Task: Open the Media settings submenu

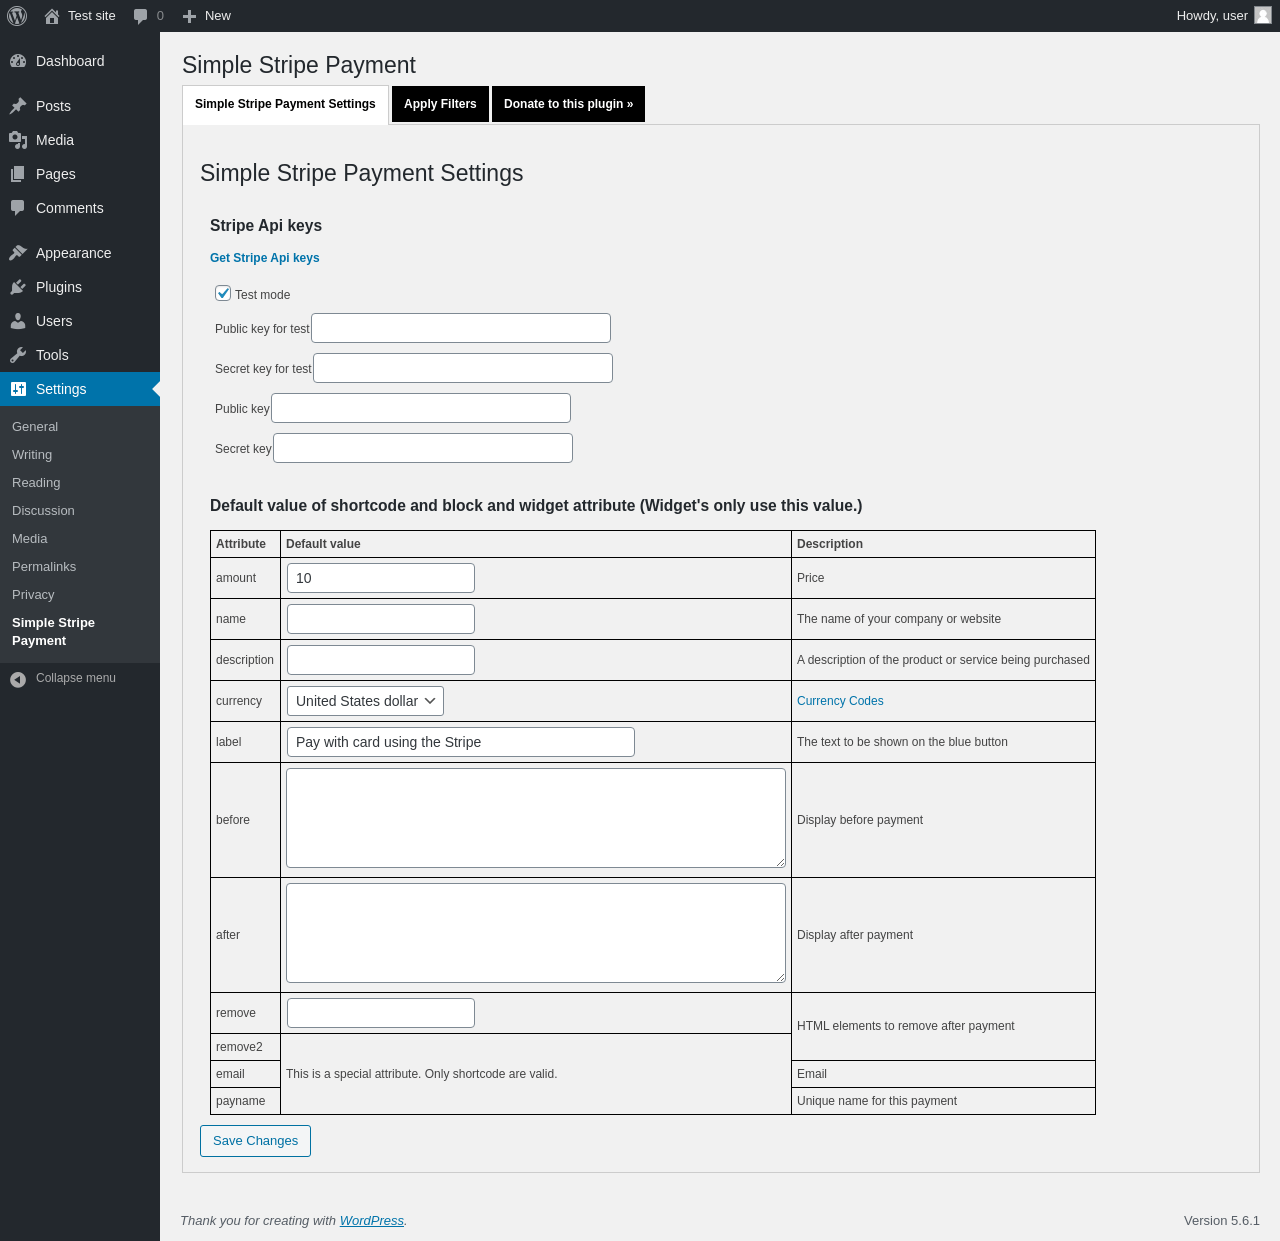Action: 30,539
